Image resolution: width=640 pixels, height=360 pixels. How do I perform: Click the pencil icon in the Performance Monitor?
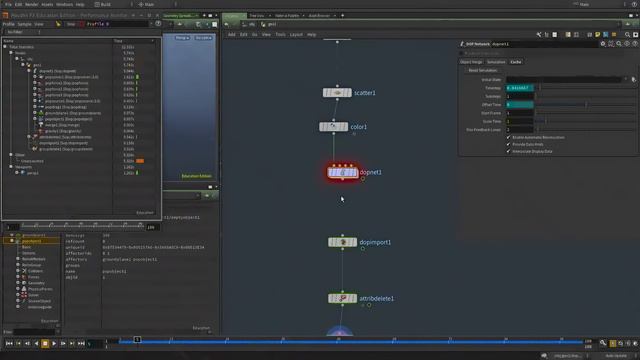coord(58,24)
